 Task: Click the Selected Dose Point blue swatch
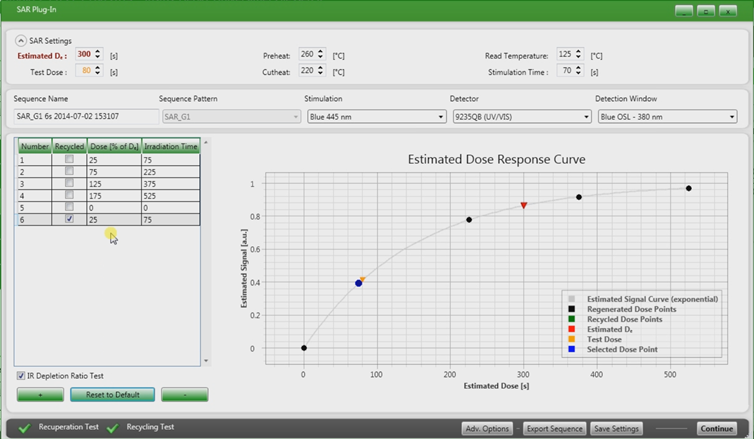click(571, 349)
